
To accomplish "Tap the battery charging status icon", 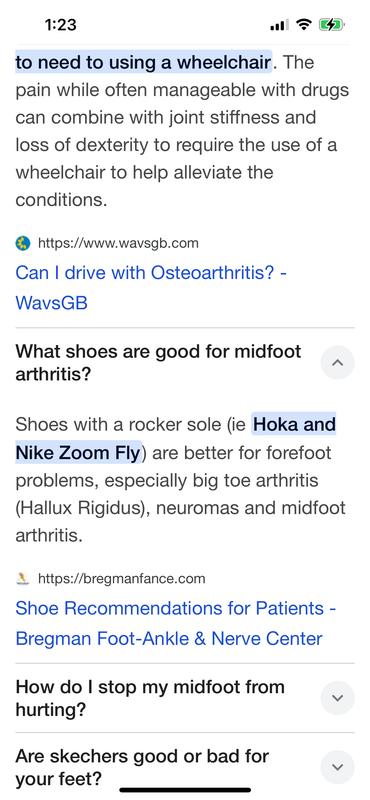I will (x=332, y=24).
